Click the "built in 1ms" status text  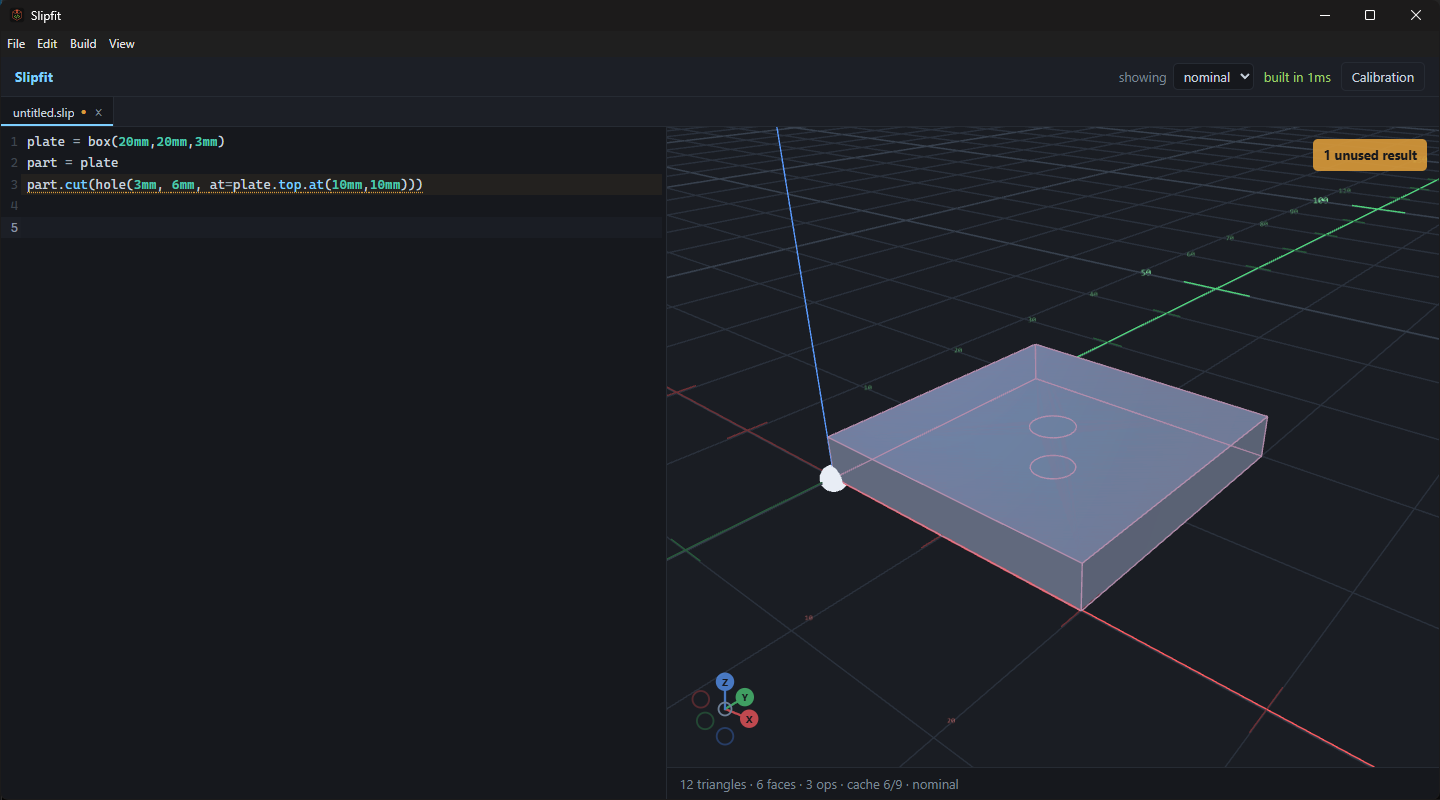click(x=1297, y=77)
